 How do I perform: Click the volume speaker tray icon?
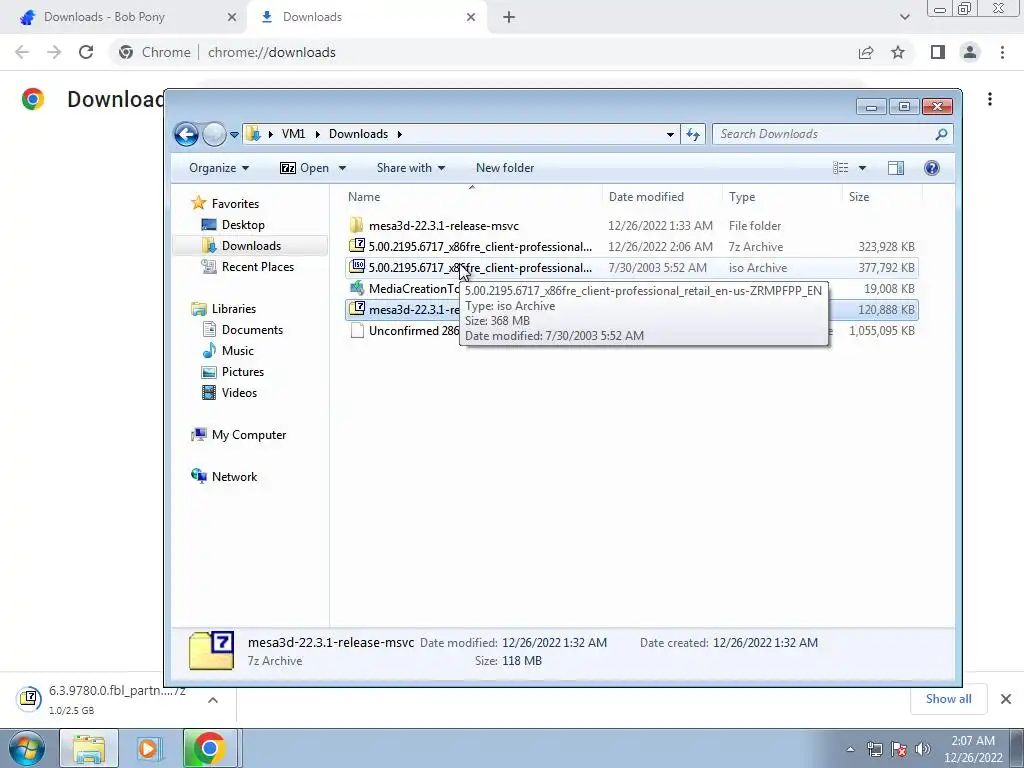(923, 749)
